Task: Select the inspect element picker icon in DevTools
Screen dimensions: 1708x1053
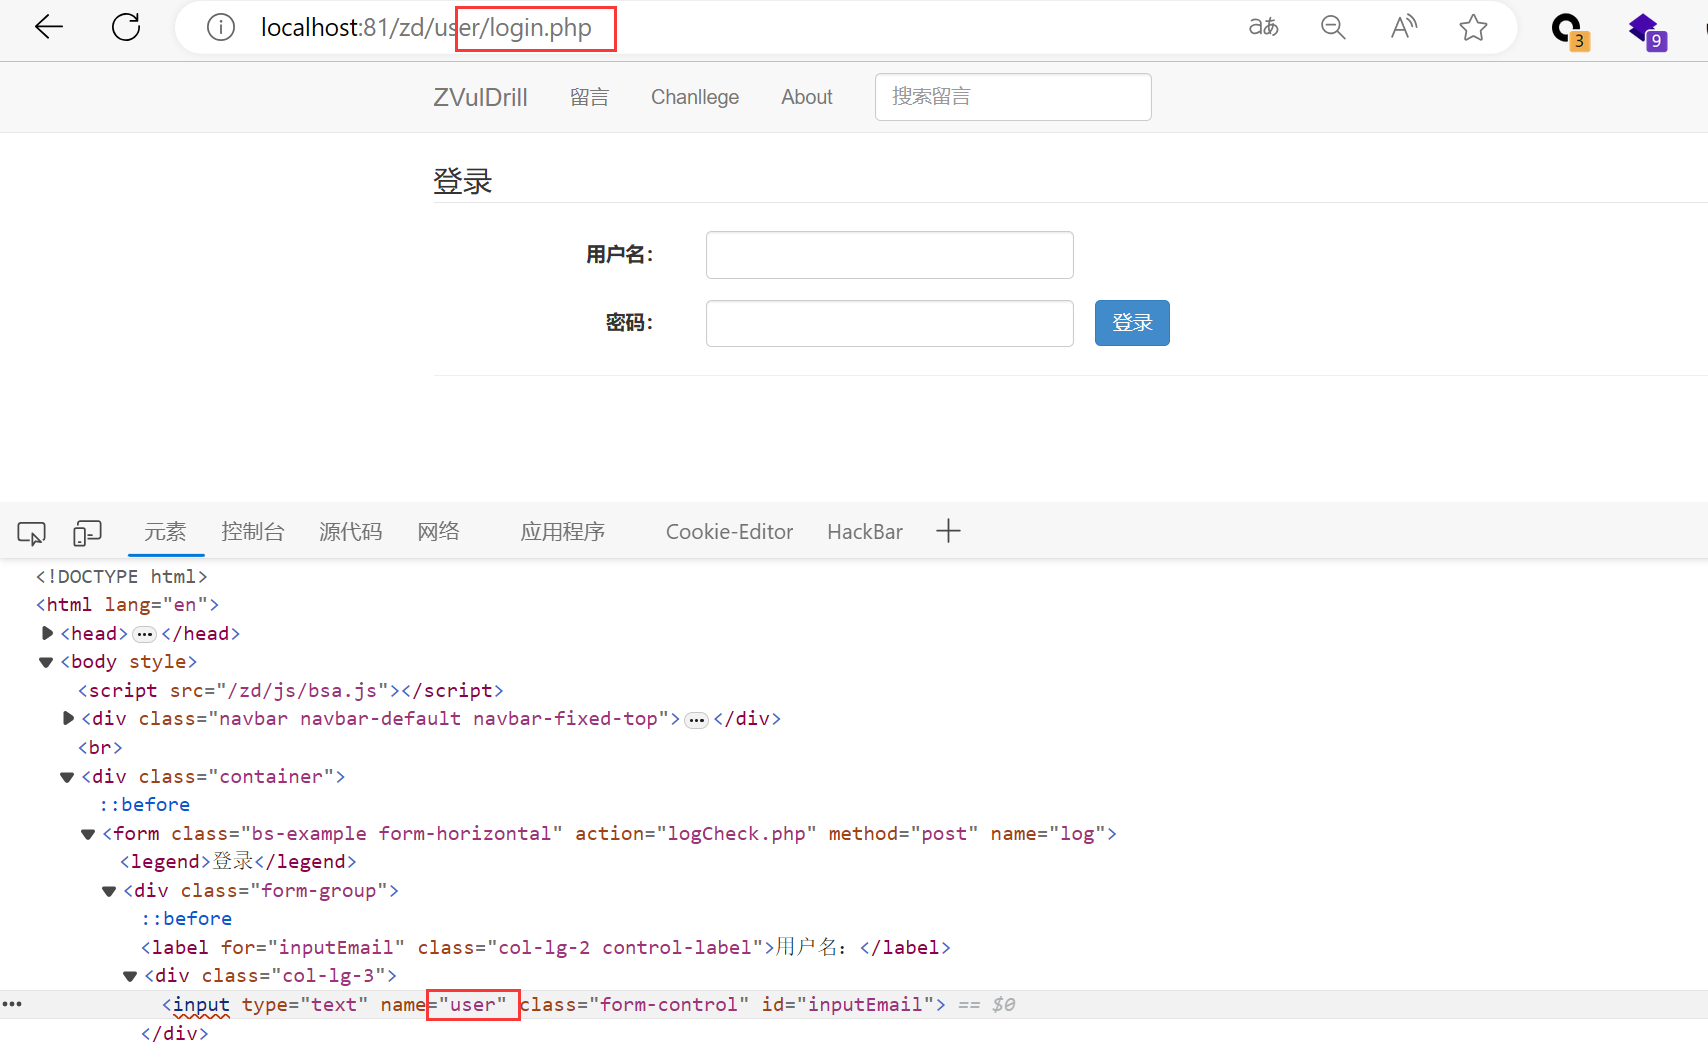Action: (x=31, y=533)
